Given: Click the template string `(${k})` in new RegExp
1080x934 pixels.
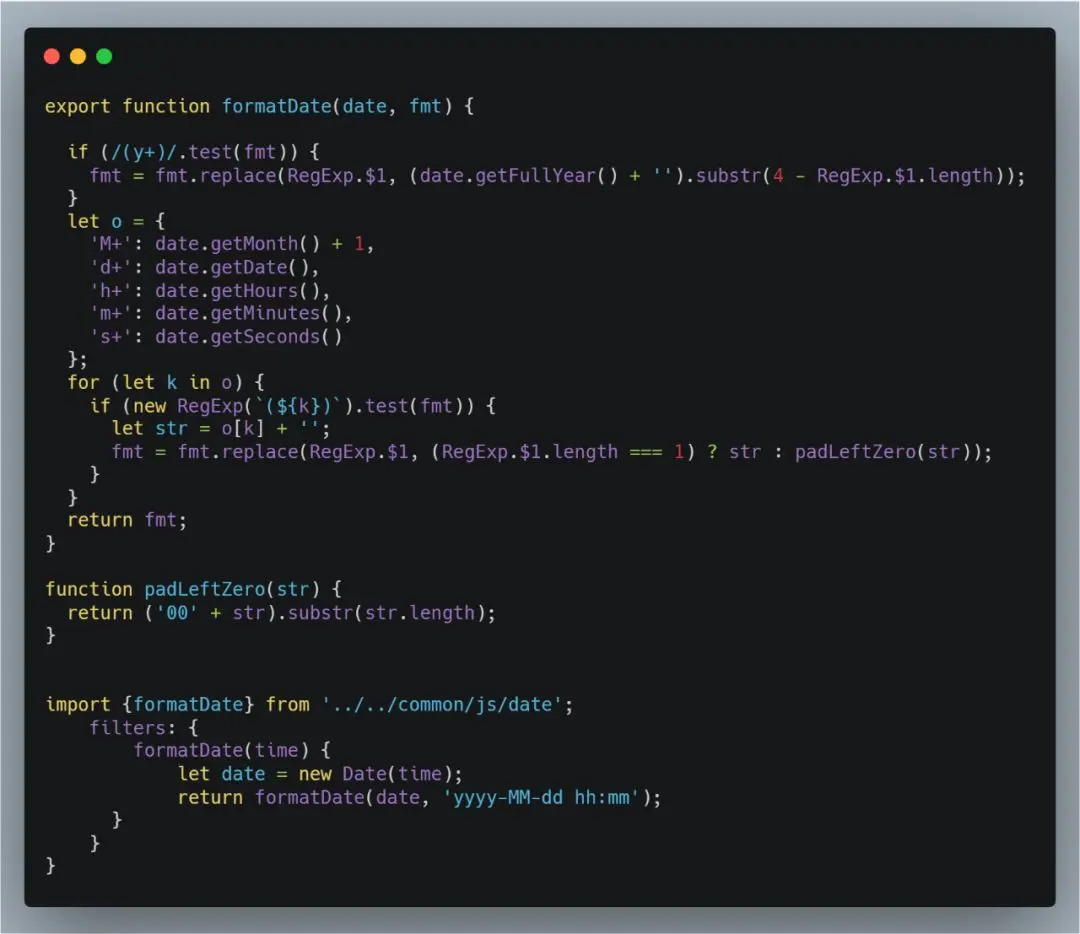Looking at the screenshot, I should pyautogui.click(x=299, y=406).
